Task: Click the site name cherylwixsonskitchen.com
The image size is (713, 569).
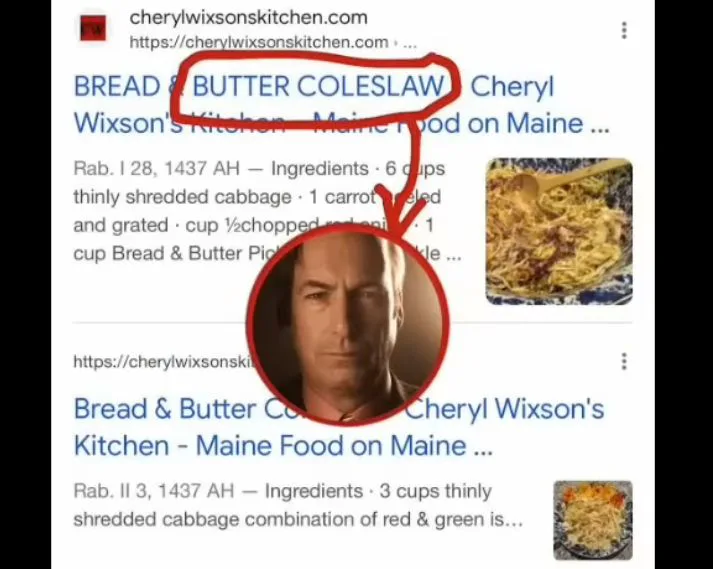Action: click(248, 18)
